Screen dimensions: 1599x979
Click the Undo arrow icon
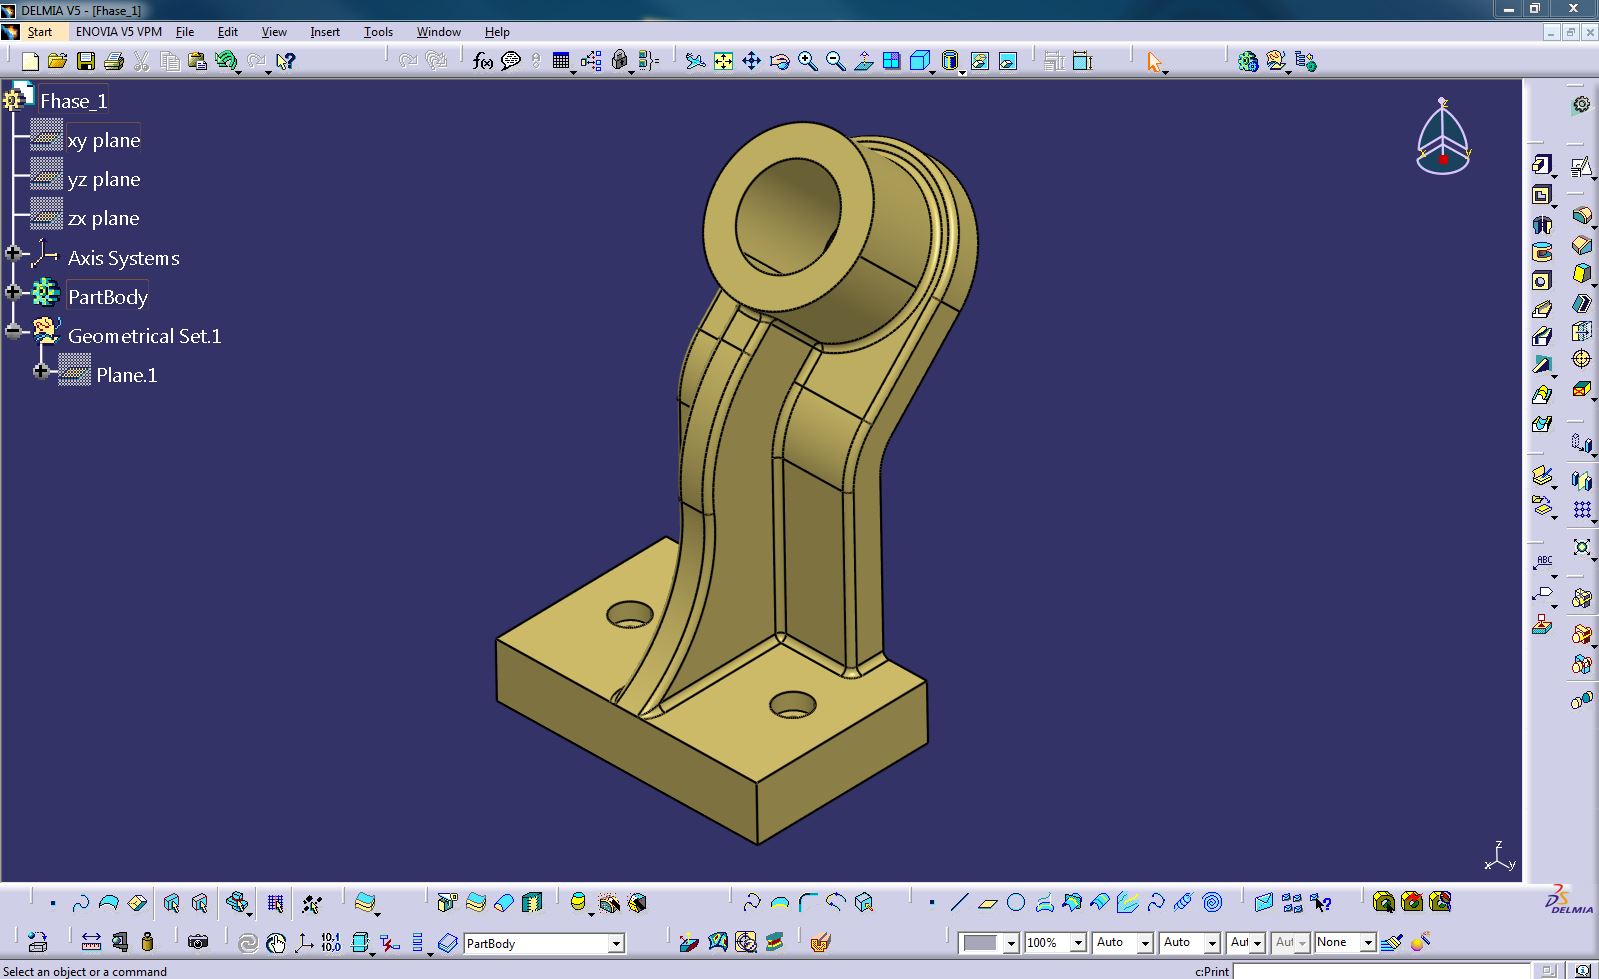pyautogui.click(x=227, y=61)
